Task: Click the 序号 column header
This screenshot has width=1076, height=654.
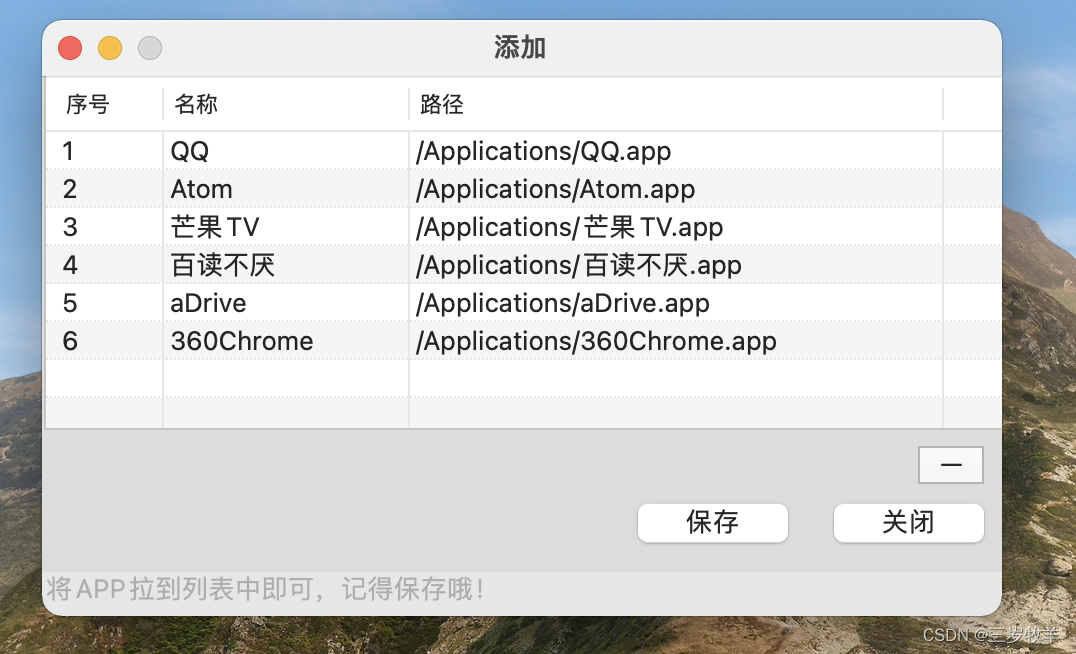Action: tap(88, 104)
